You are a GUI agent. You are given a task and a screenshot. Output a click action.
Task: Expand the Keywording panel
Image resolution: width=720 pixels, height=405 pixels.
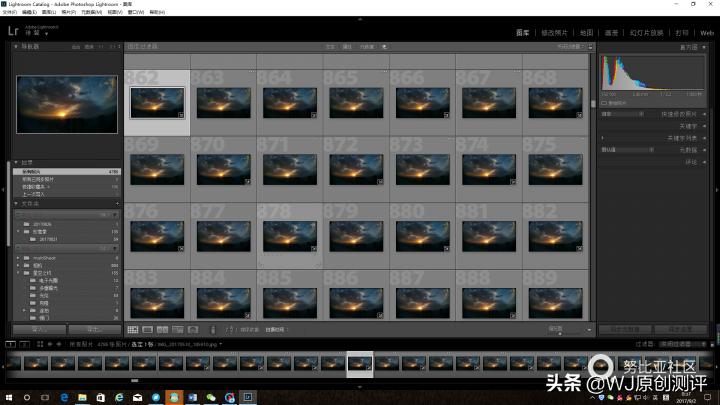[x=705, y=126]
